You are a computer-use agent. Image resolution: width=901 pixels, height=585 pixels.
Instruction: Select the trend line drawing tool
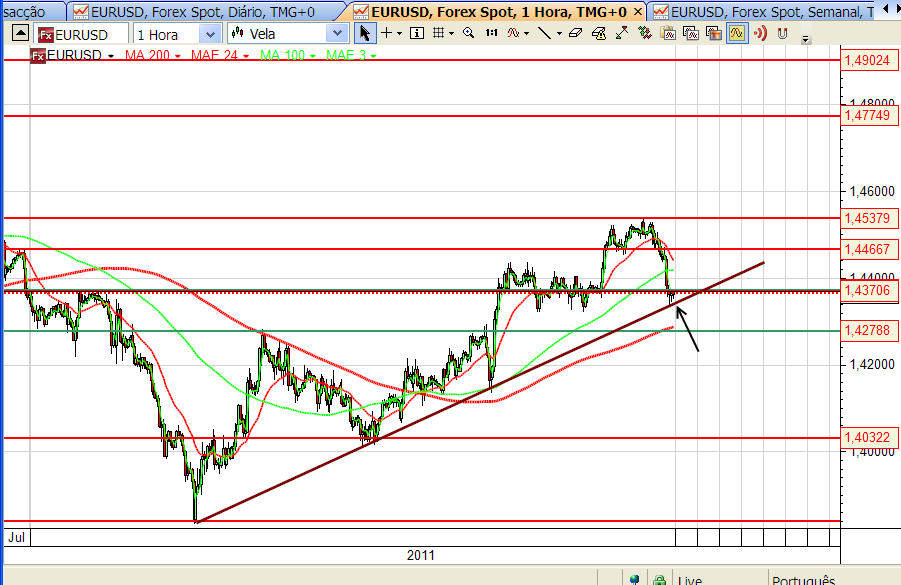(x=544, y=33)
